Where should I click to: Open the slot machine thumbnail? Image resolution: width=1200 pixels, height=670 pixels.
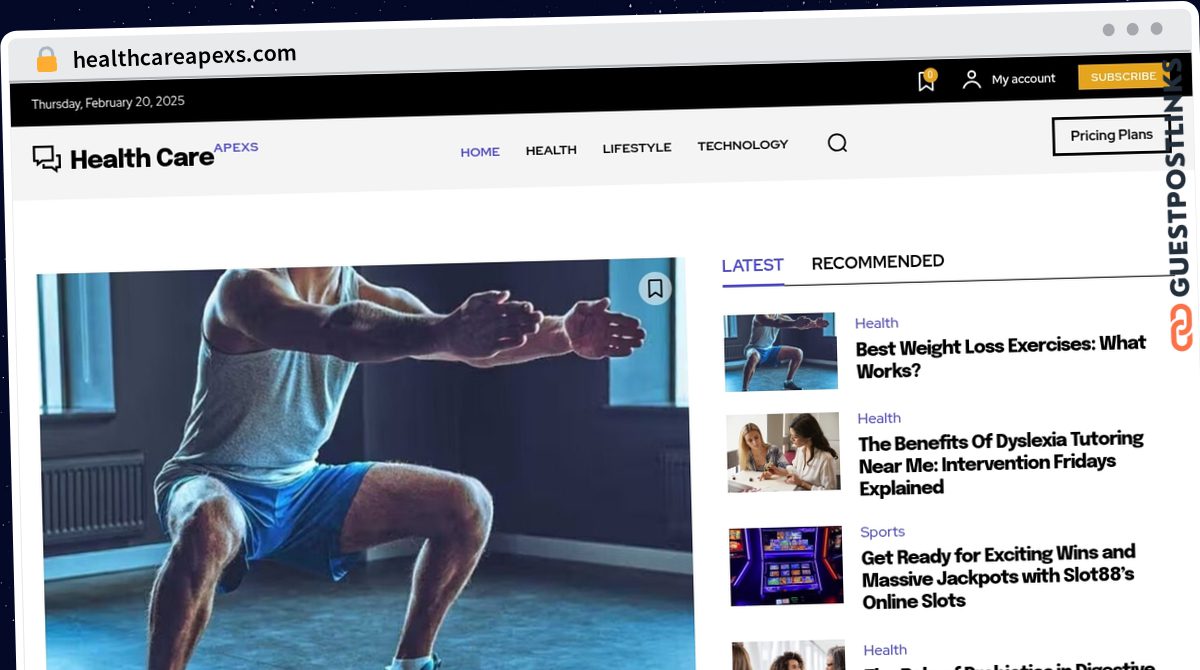click(786, 566)
